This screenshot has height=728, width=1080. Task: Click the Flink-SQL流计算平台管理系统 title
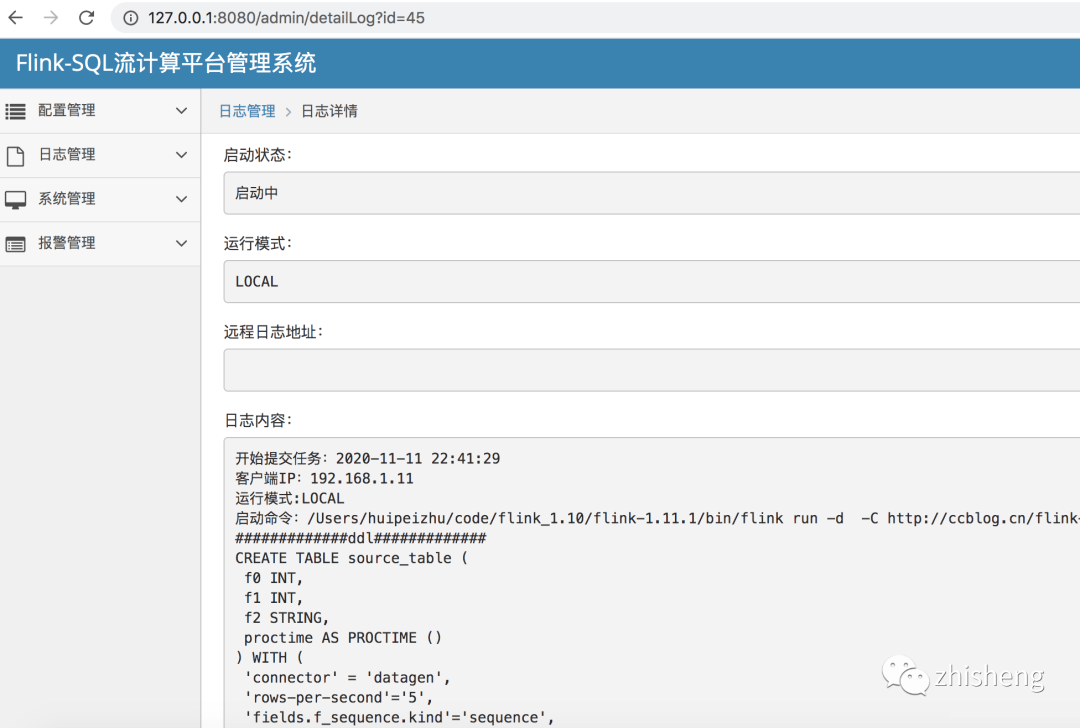(x=165, y=63)
